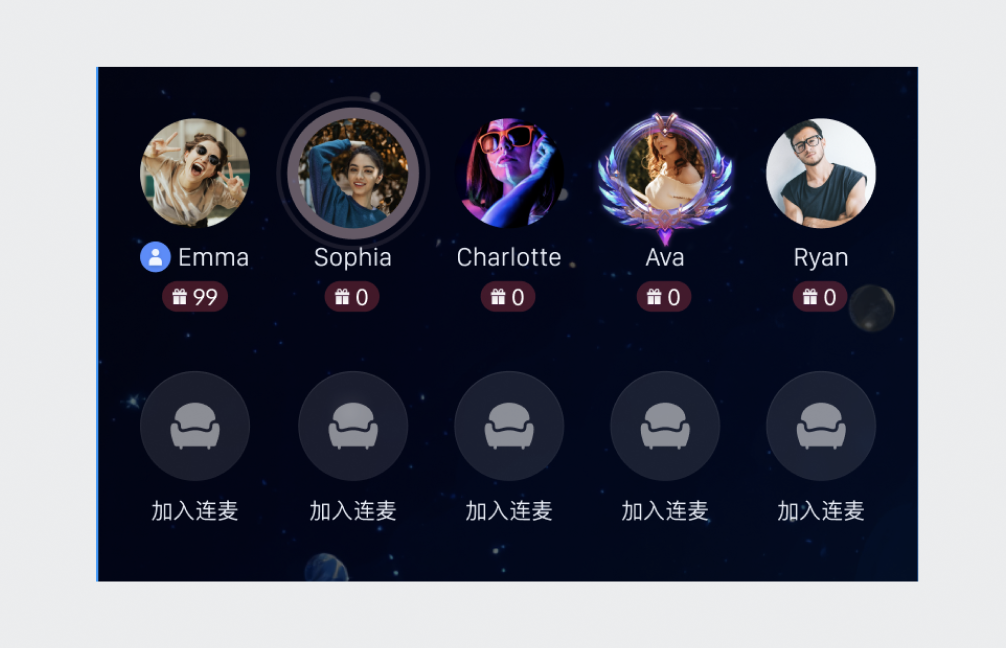The height and width of the screenshot is (648, 1006).
Task: Select Charlotte's neon avatar photo
Action: [x=509, y=173]
